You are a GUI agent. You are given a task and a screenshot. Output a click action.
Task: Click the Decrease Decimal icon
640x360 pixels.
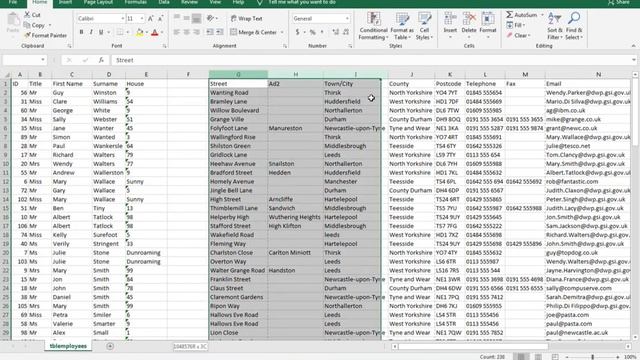tap(346, 32)
